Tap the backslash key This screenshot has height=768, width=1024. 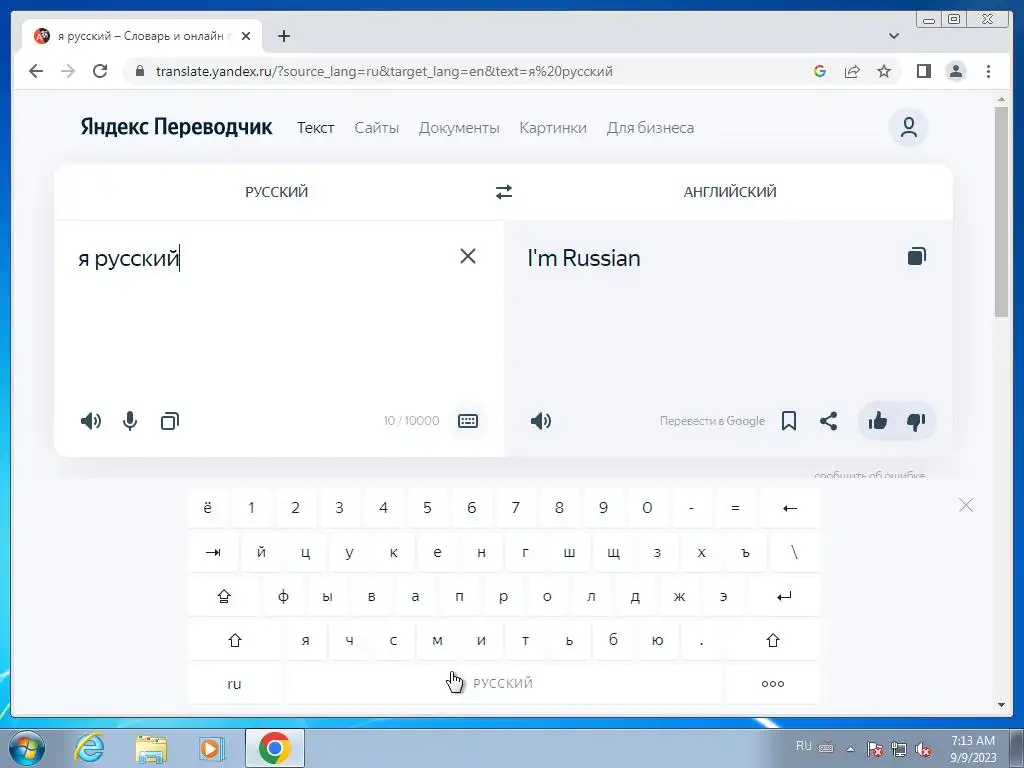coord(794,552)
